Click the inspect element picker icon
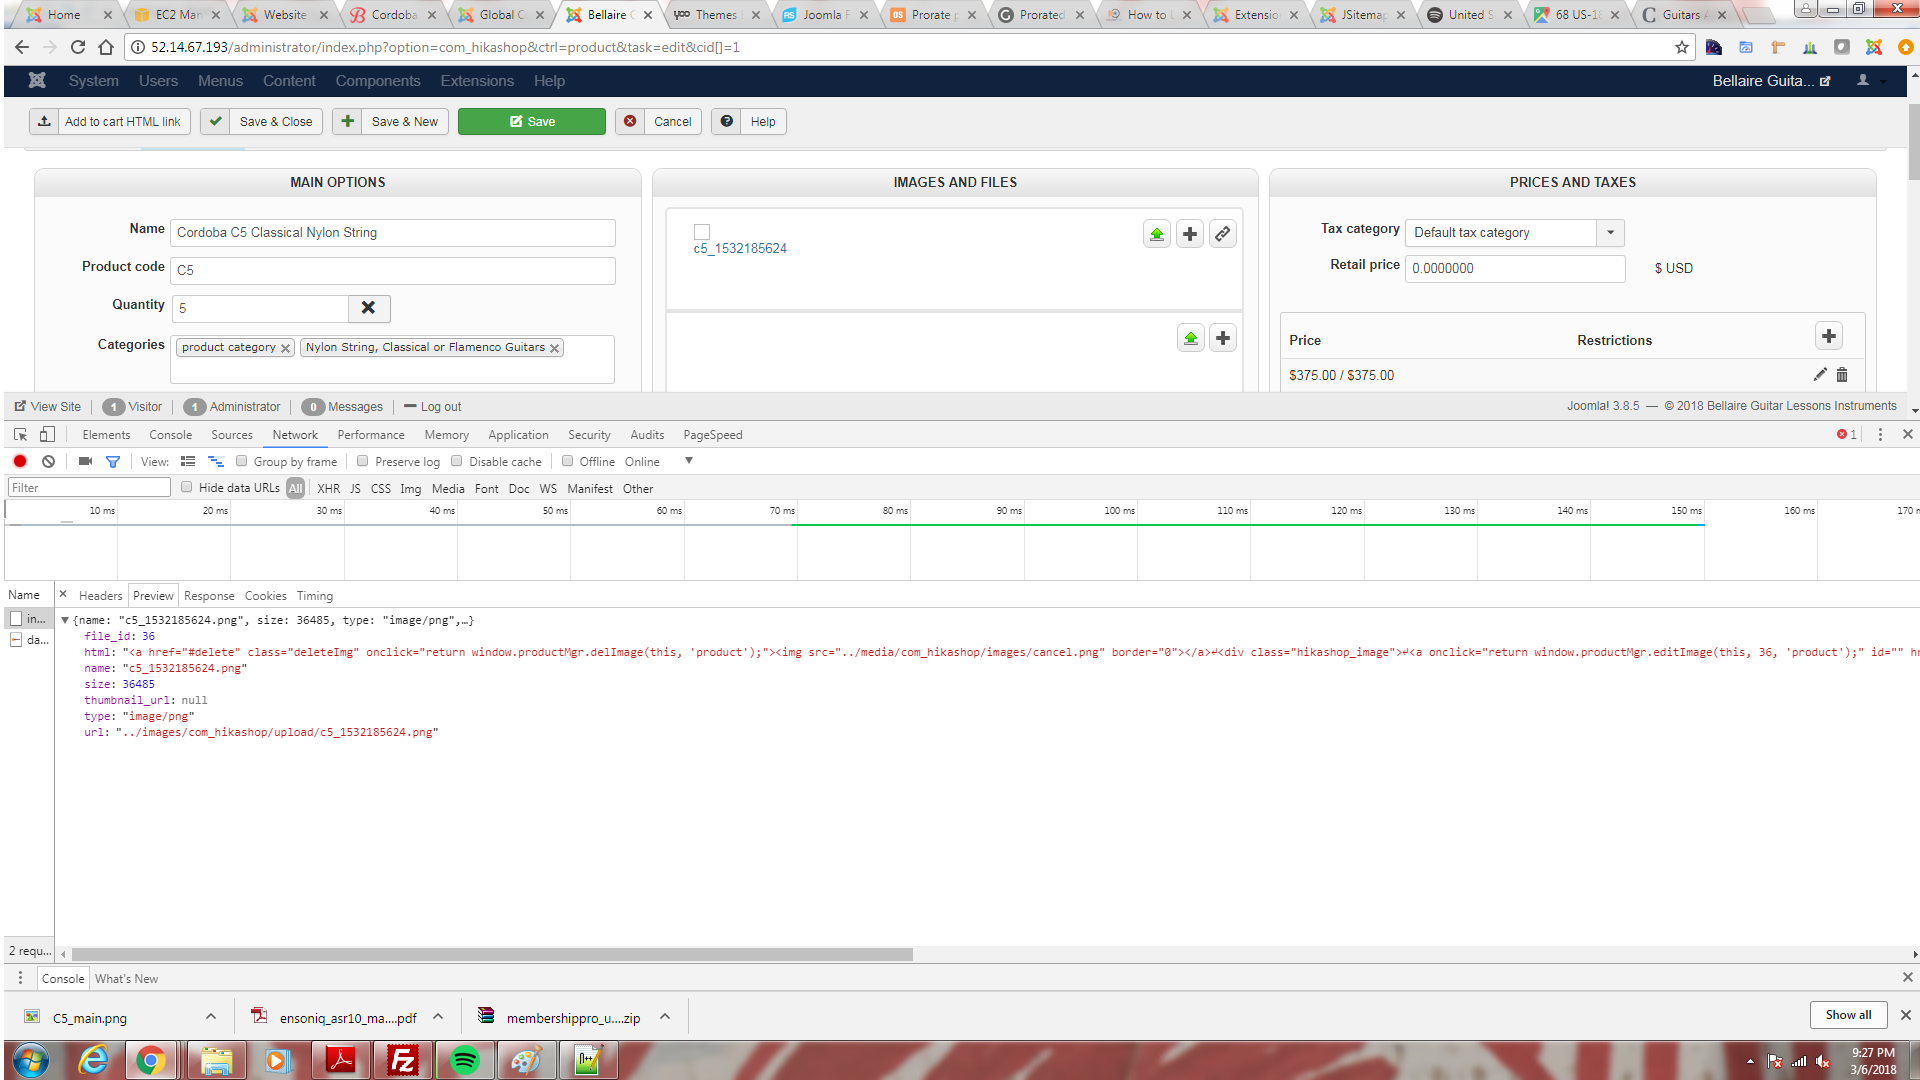1920x1080 pixels. pyautogui.click(x=20, y=435)
